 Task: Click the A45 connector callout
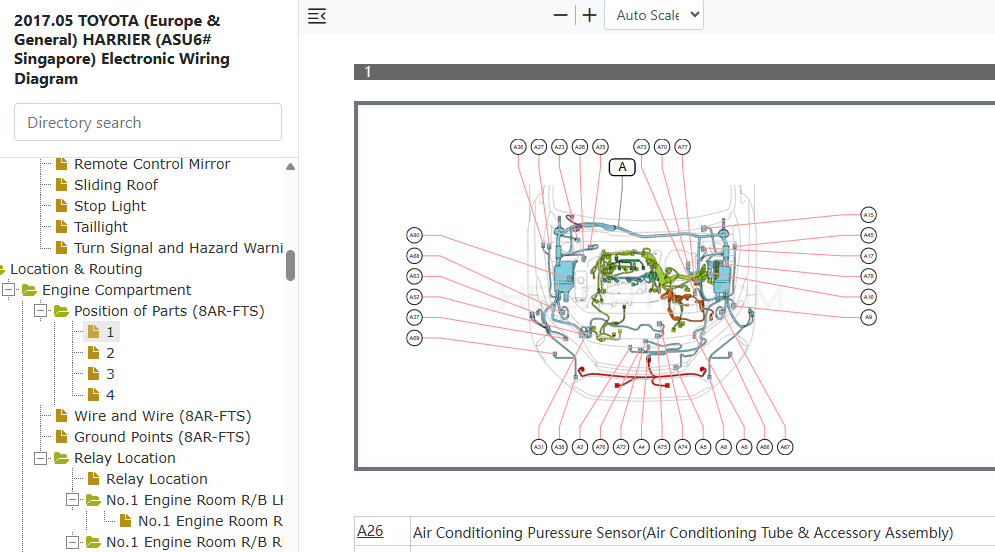(868, 235)
